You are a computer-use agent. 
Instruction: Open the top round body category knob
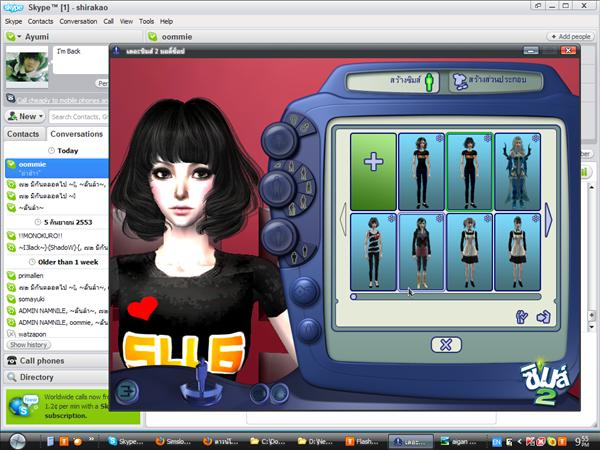[279, 140]
